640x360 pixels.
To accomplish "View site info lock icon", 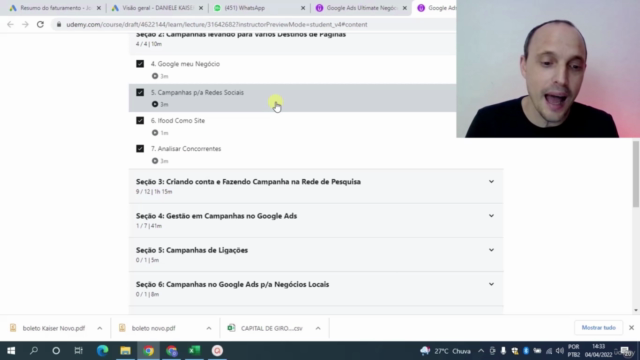I will tap(59, 24).
